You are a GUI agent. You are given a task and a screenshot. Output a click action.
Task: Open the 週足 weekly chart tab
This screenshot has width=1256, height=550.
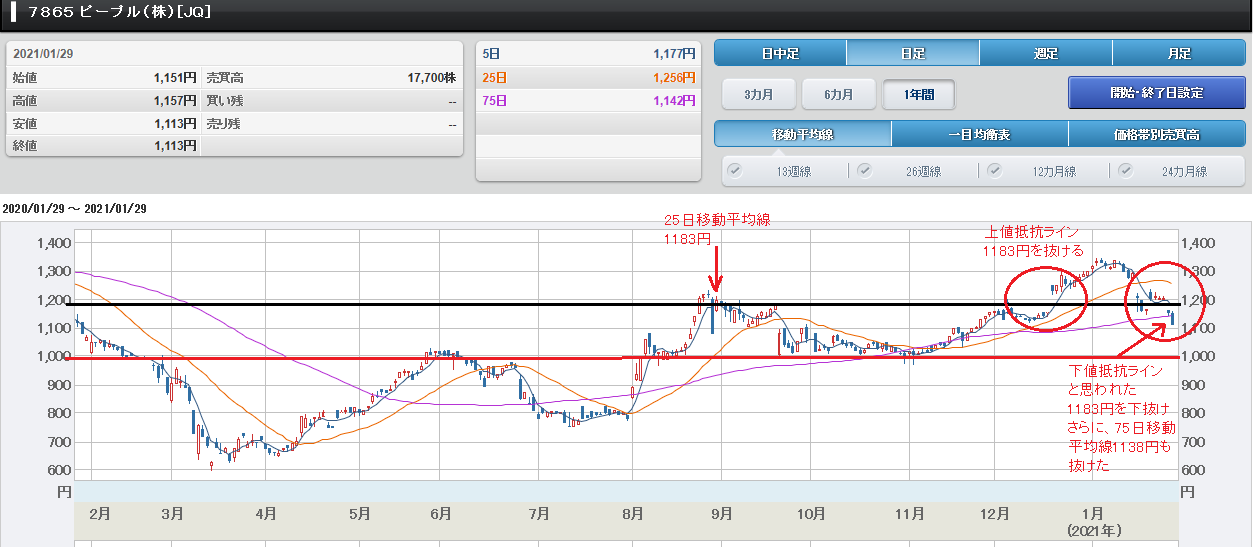click(x=1045, y=54)
